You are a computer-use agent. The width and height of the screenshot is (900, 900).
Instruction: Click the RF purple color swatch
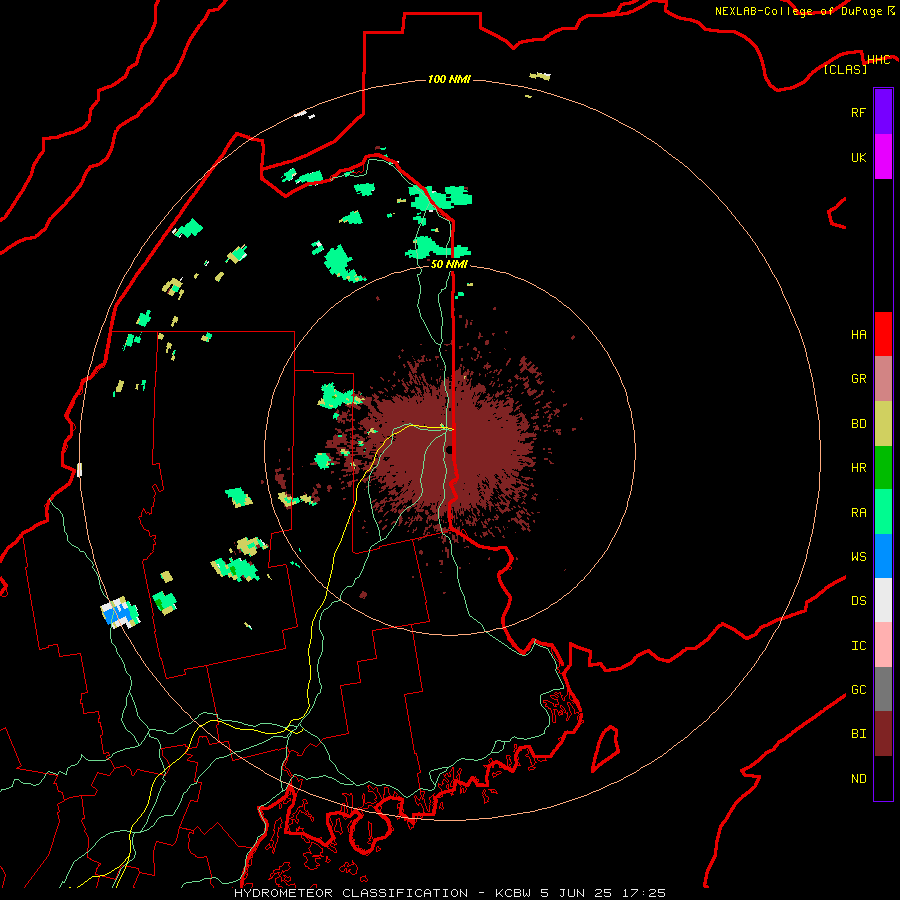pos(883,112)
